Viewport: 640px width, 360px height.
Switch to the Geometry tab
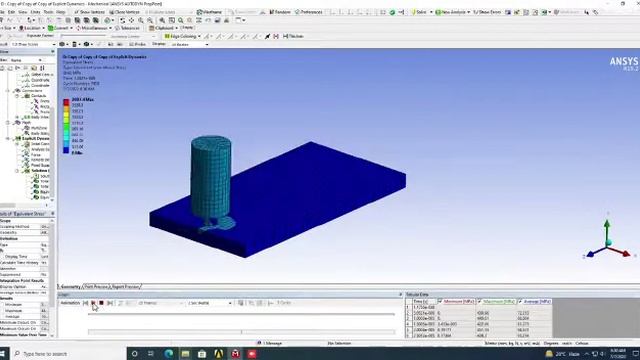point(70,287)
